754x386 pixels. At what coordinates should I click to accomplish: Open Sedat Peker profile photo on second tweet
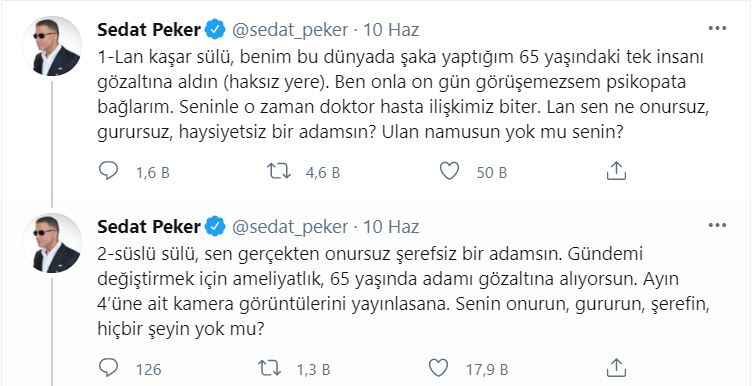point(52,243)
